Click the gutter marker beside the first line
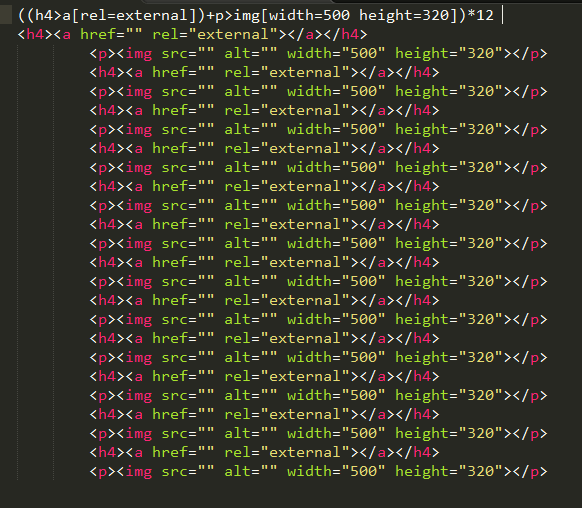582x508 pixels. (6, 15)
